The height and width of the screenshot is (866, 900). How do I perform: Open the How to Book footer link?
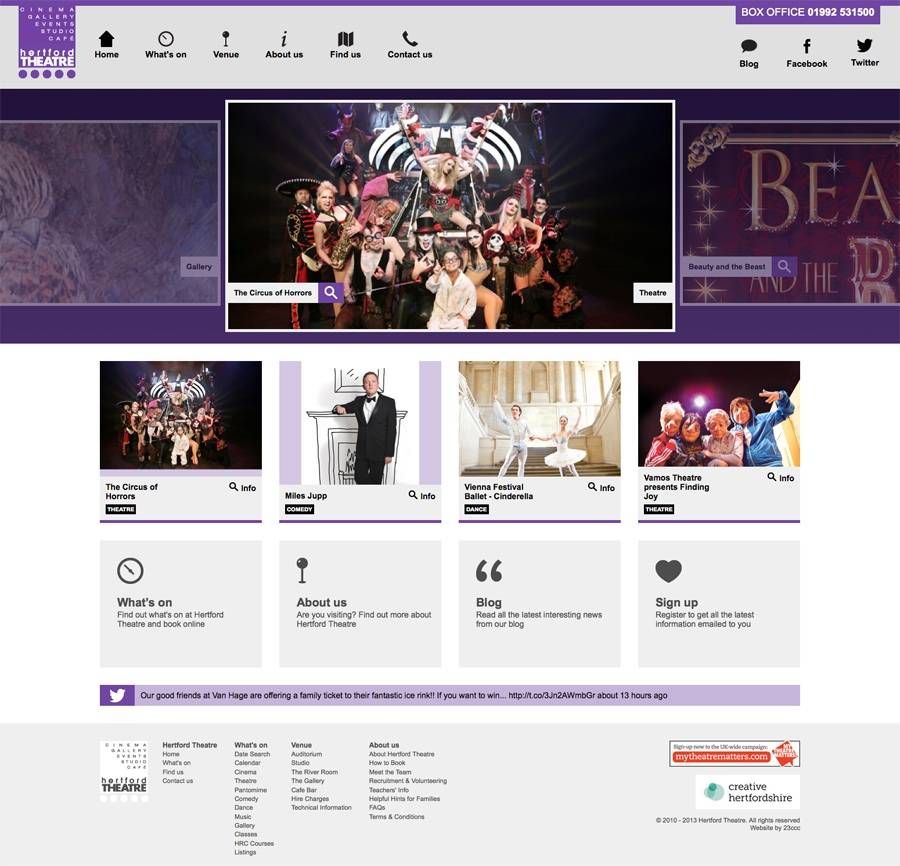387,763
